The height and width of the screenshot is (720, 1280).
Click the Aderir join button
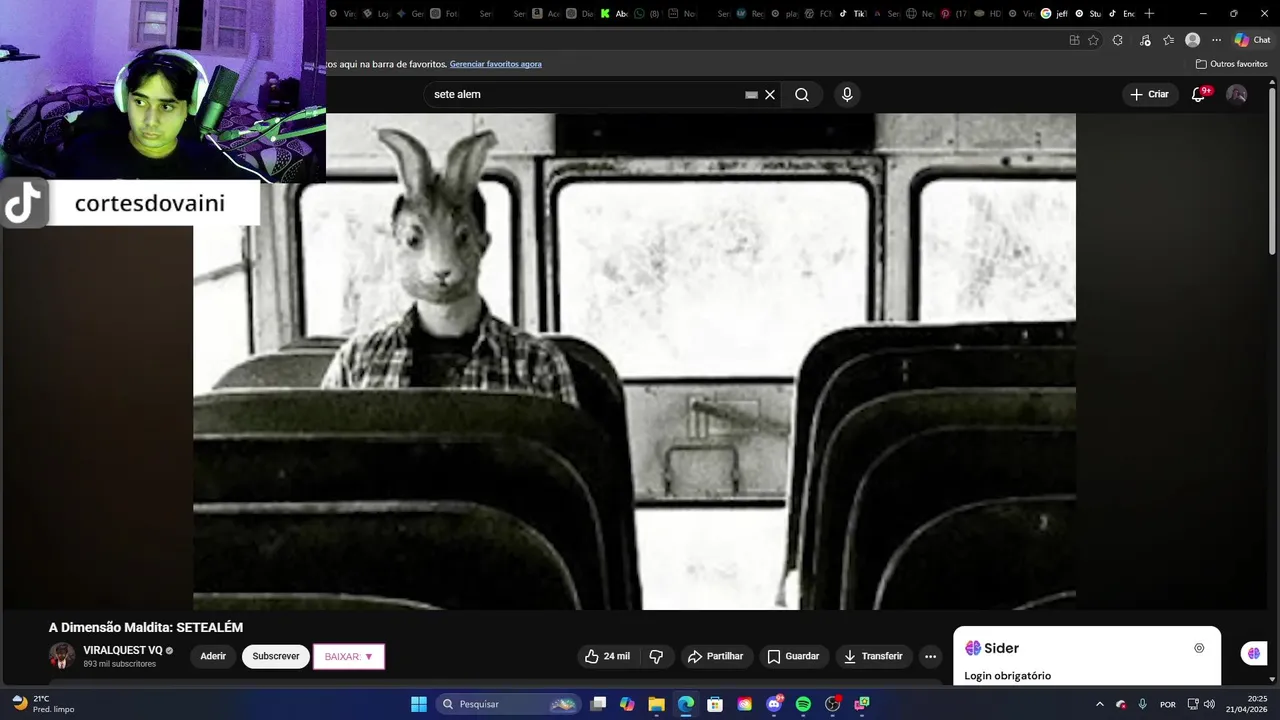click(x=213, y=656)
